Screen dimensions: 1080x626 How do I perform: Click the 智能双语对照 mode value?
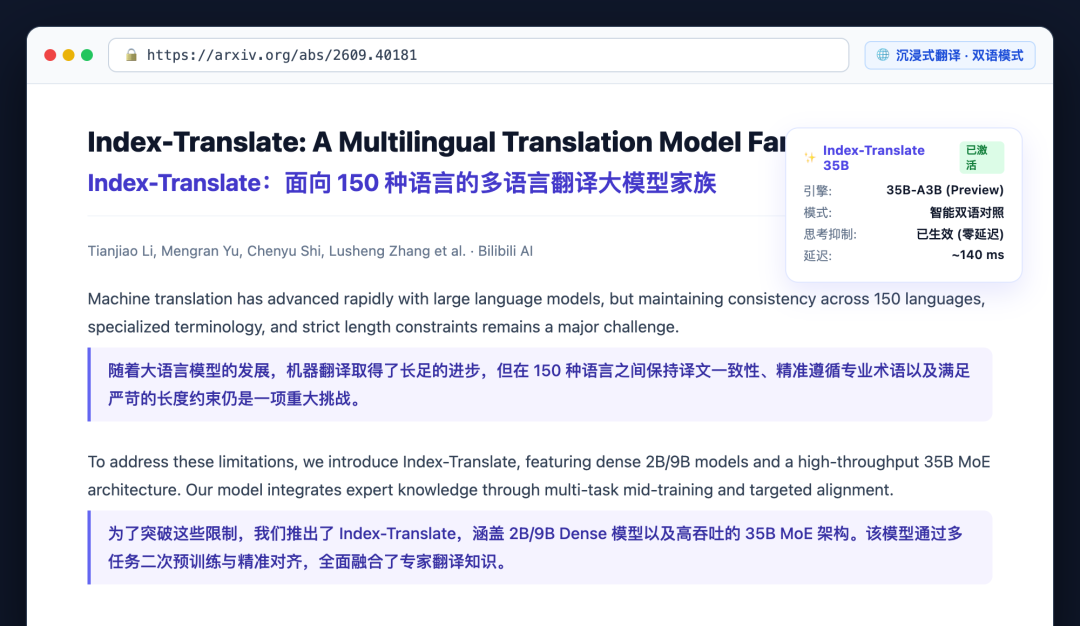(x=966, y=212)
